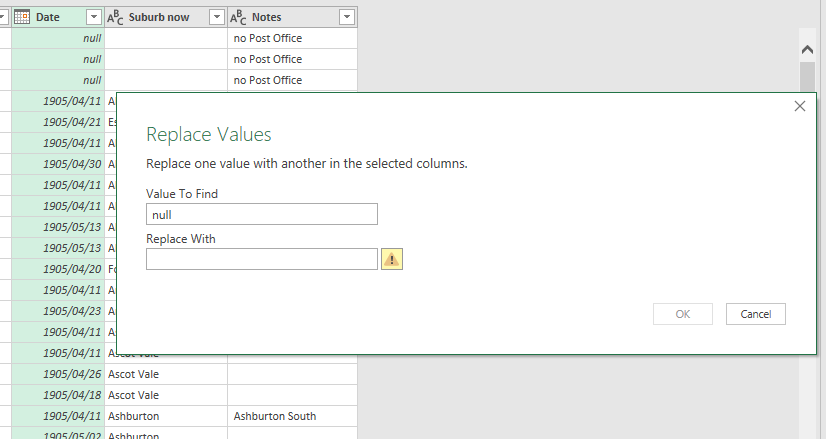The image size is (826, 439).
Task: Select the Notes column header
Action: pos(292,17)
